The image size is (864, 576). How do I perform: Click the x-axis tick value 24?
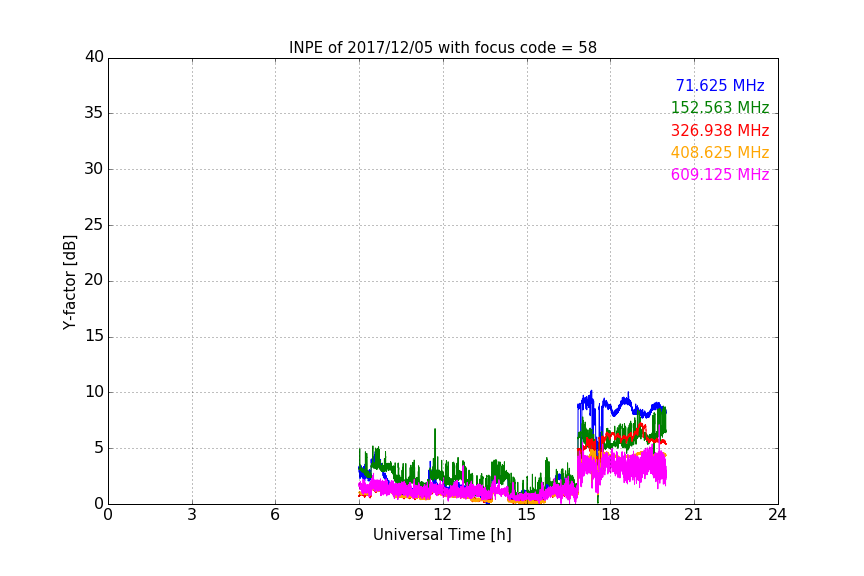coord(777,515)
